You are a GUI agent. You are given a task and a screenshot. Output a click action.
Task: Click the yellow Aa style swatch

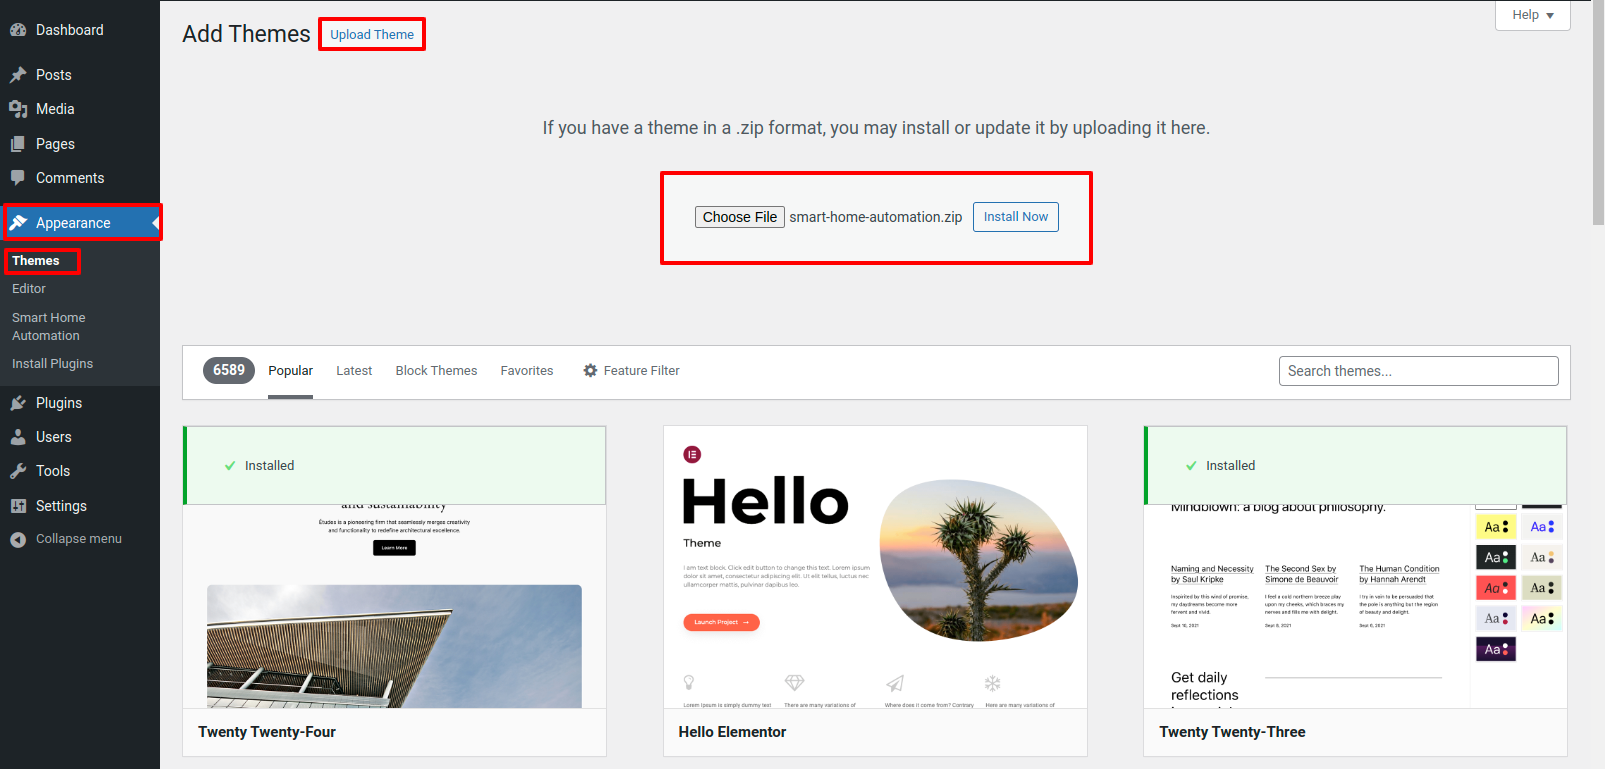pyautogui.click(x=1496, y=527)
